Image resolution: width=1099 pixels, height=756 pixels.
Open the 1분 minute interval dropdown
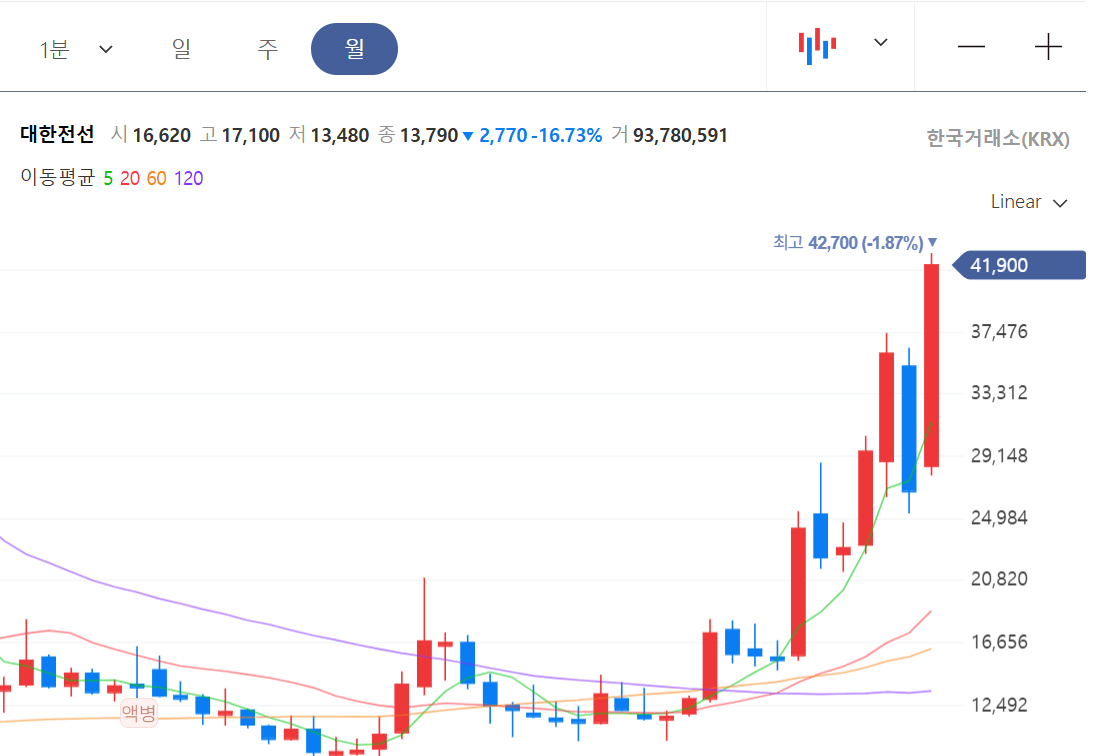point(76,49)
